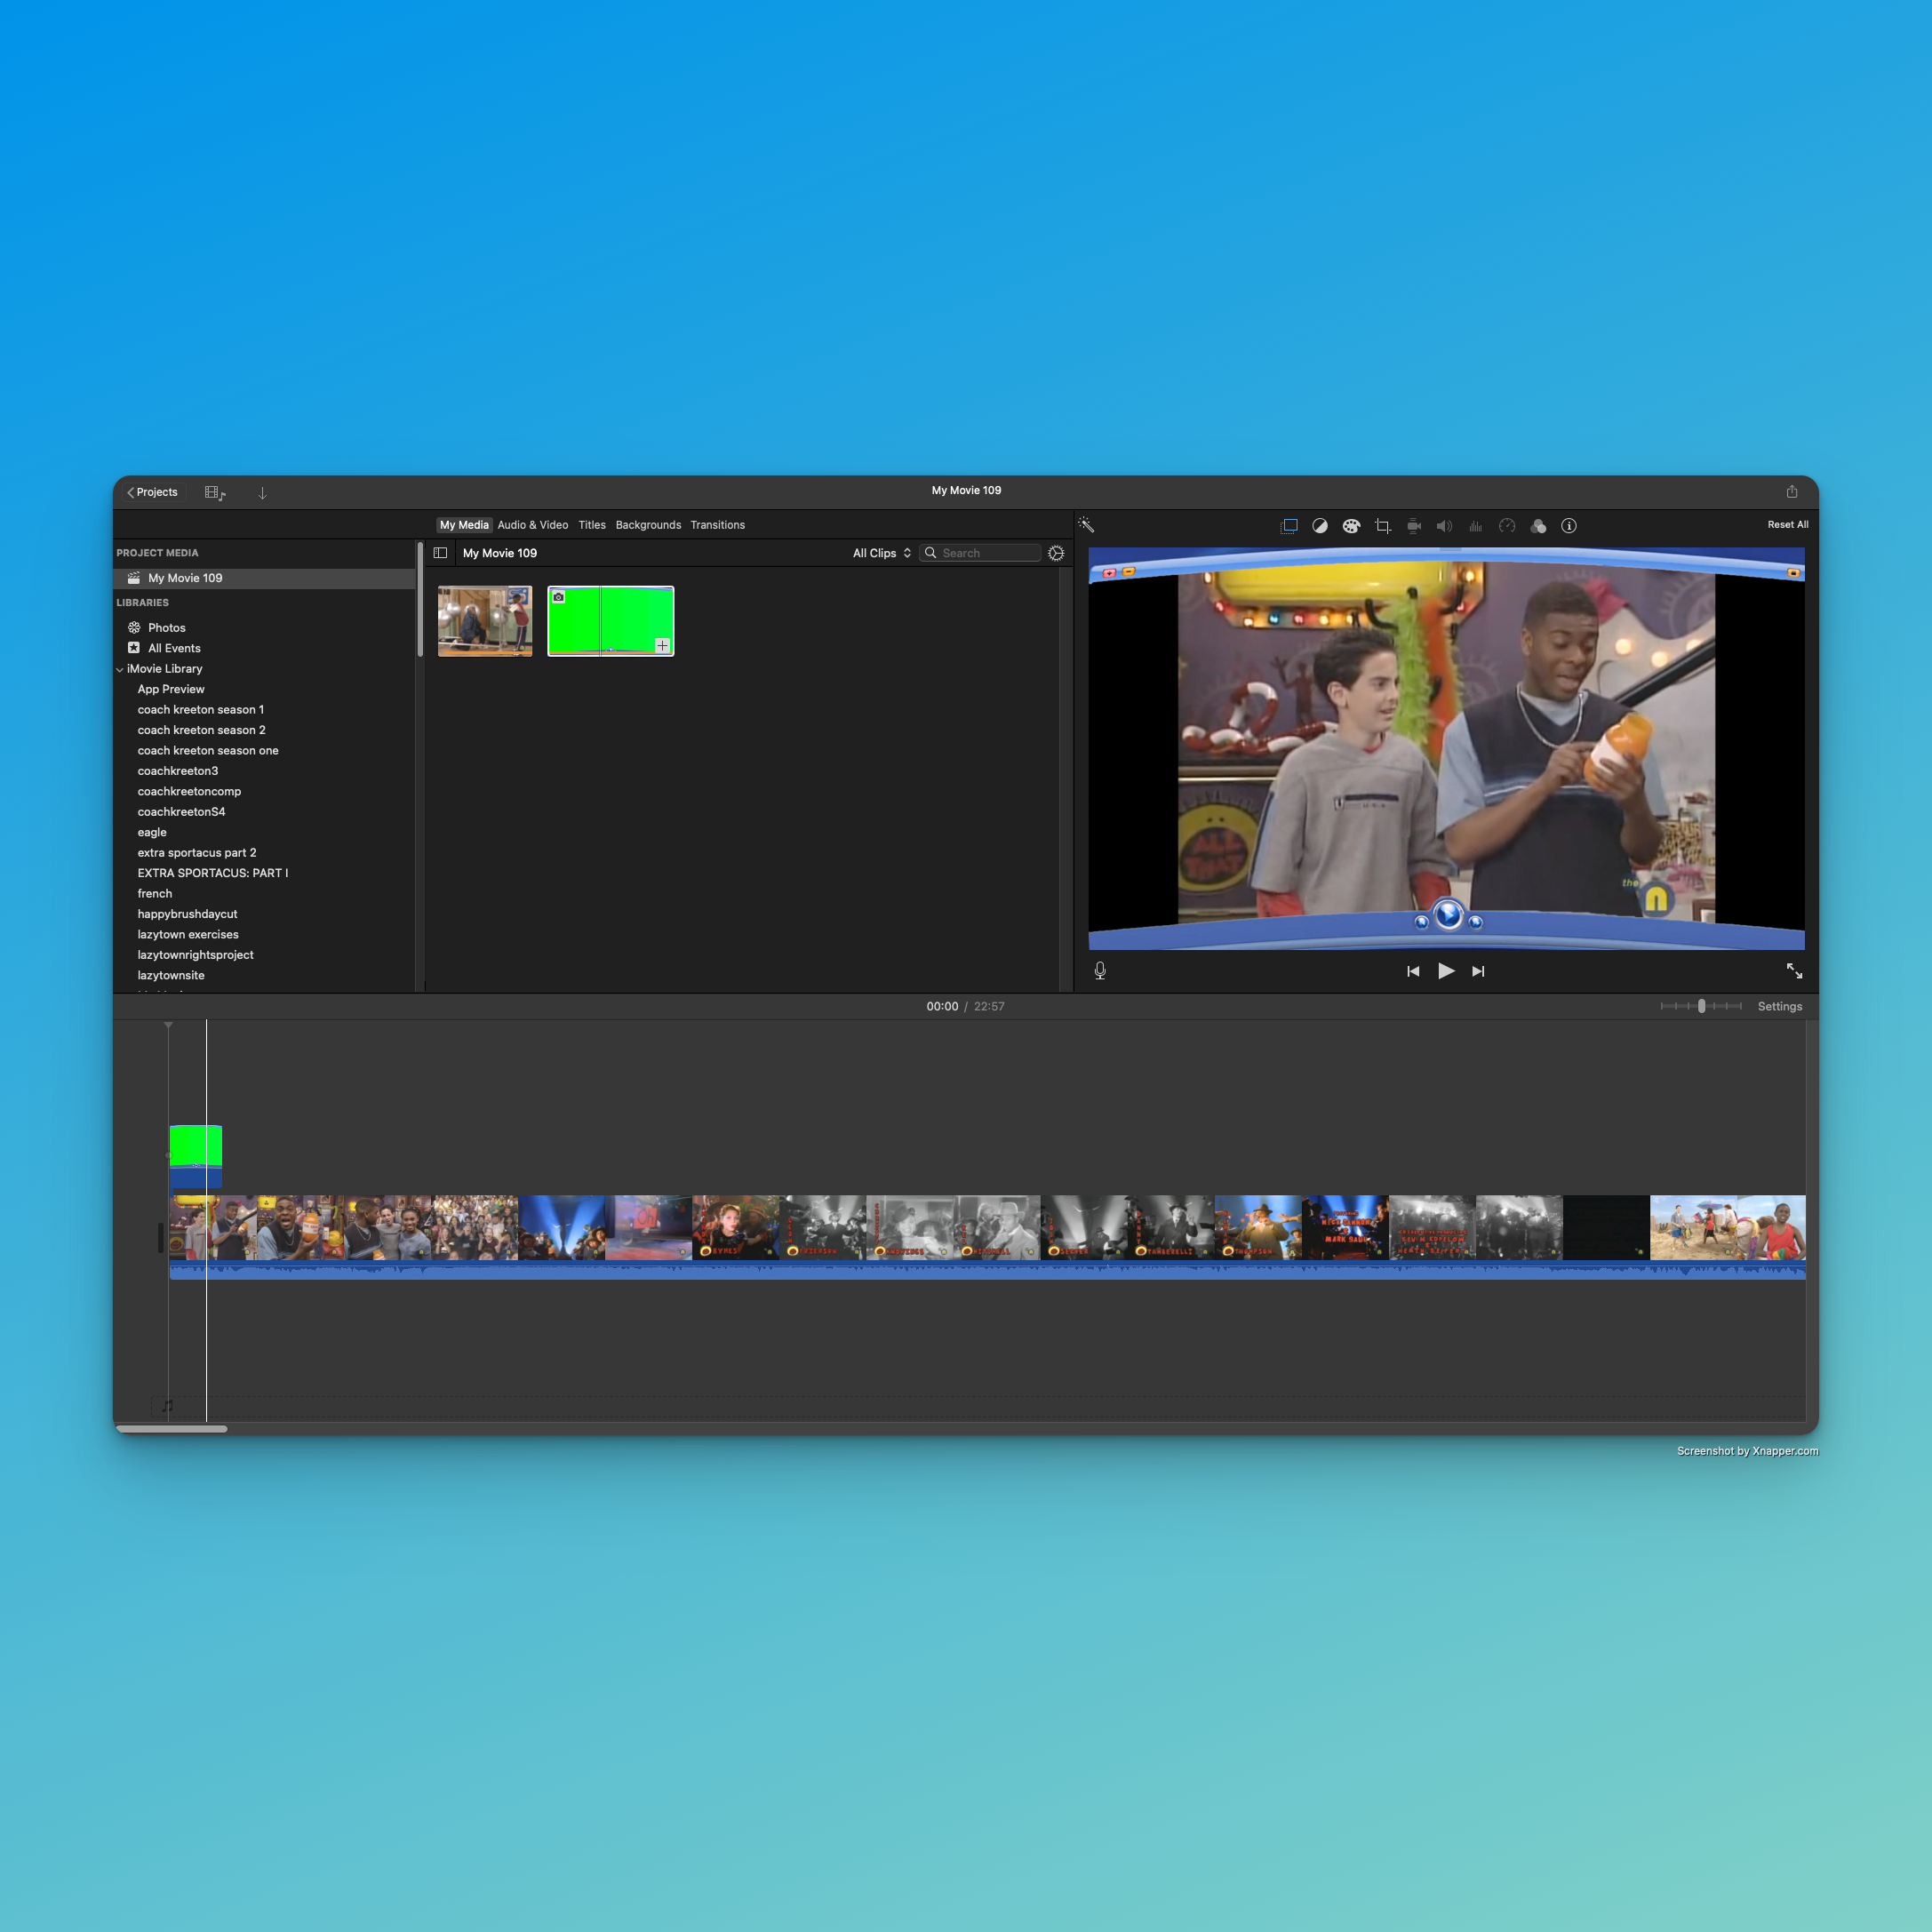Open clip filter and audio effects
Screen dimensions: 1932x1932
point(1538,526)
